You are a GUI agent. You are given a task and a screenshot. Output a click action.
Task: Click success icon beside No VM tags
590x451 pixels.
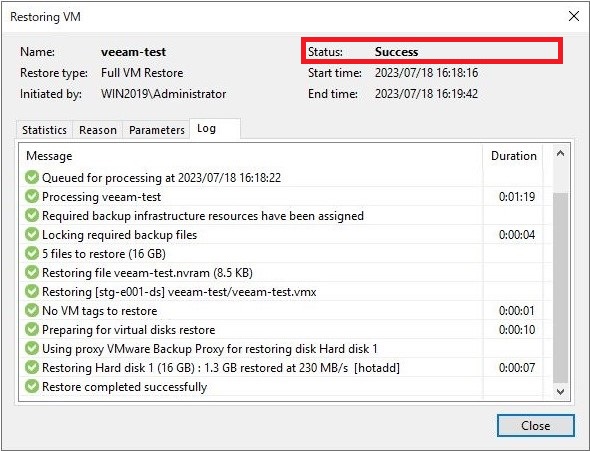click(32, 310)
